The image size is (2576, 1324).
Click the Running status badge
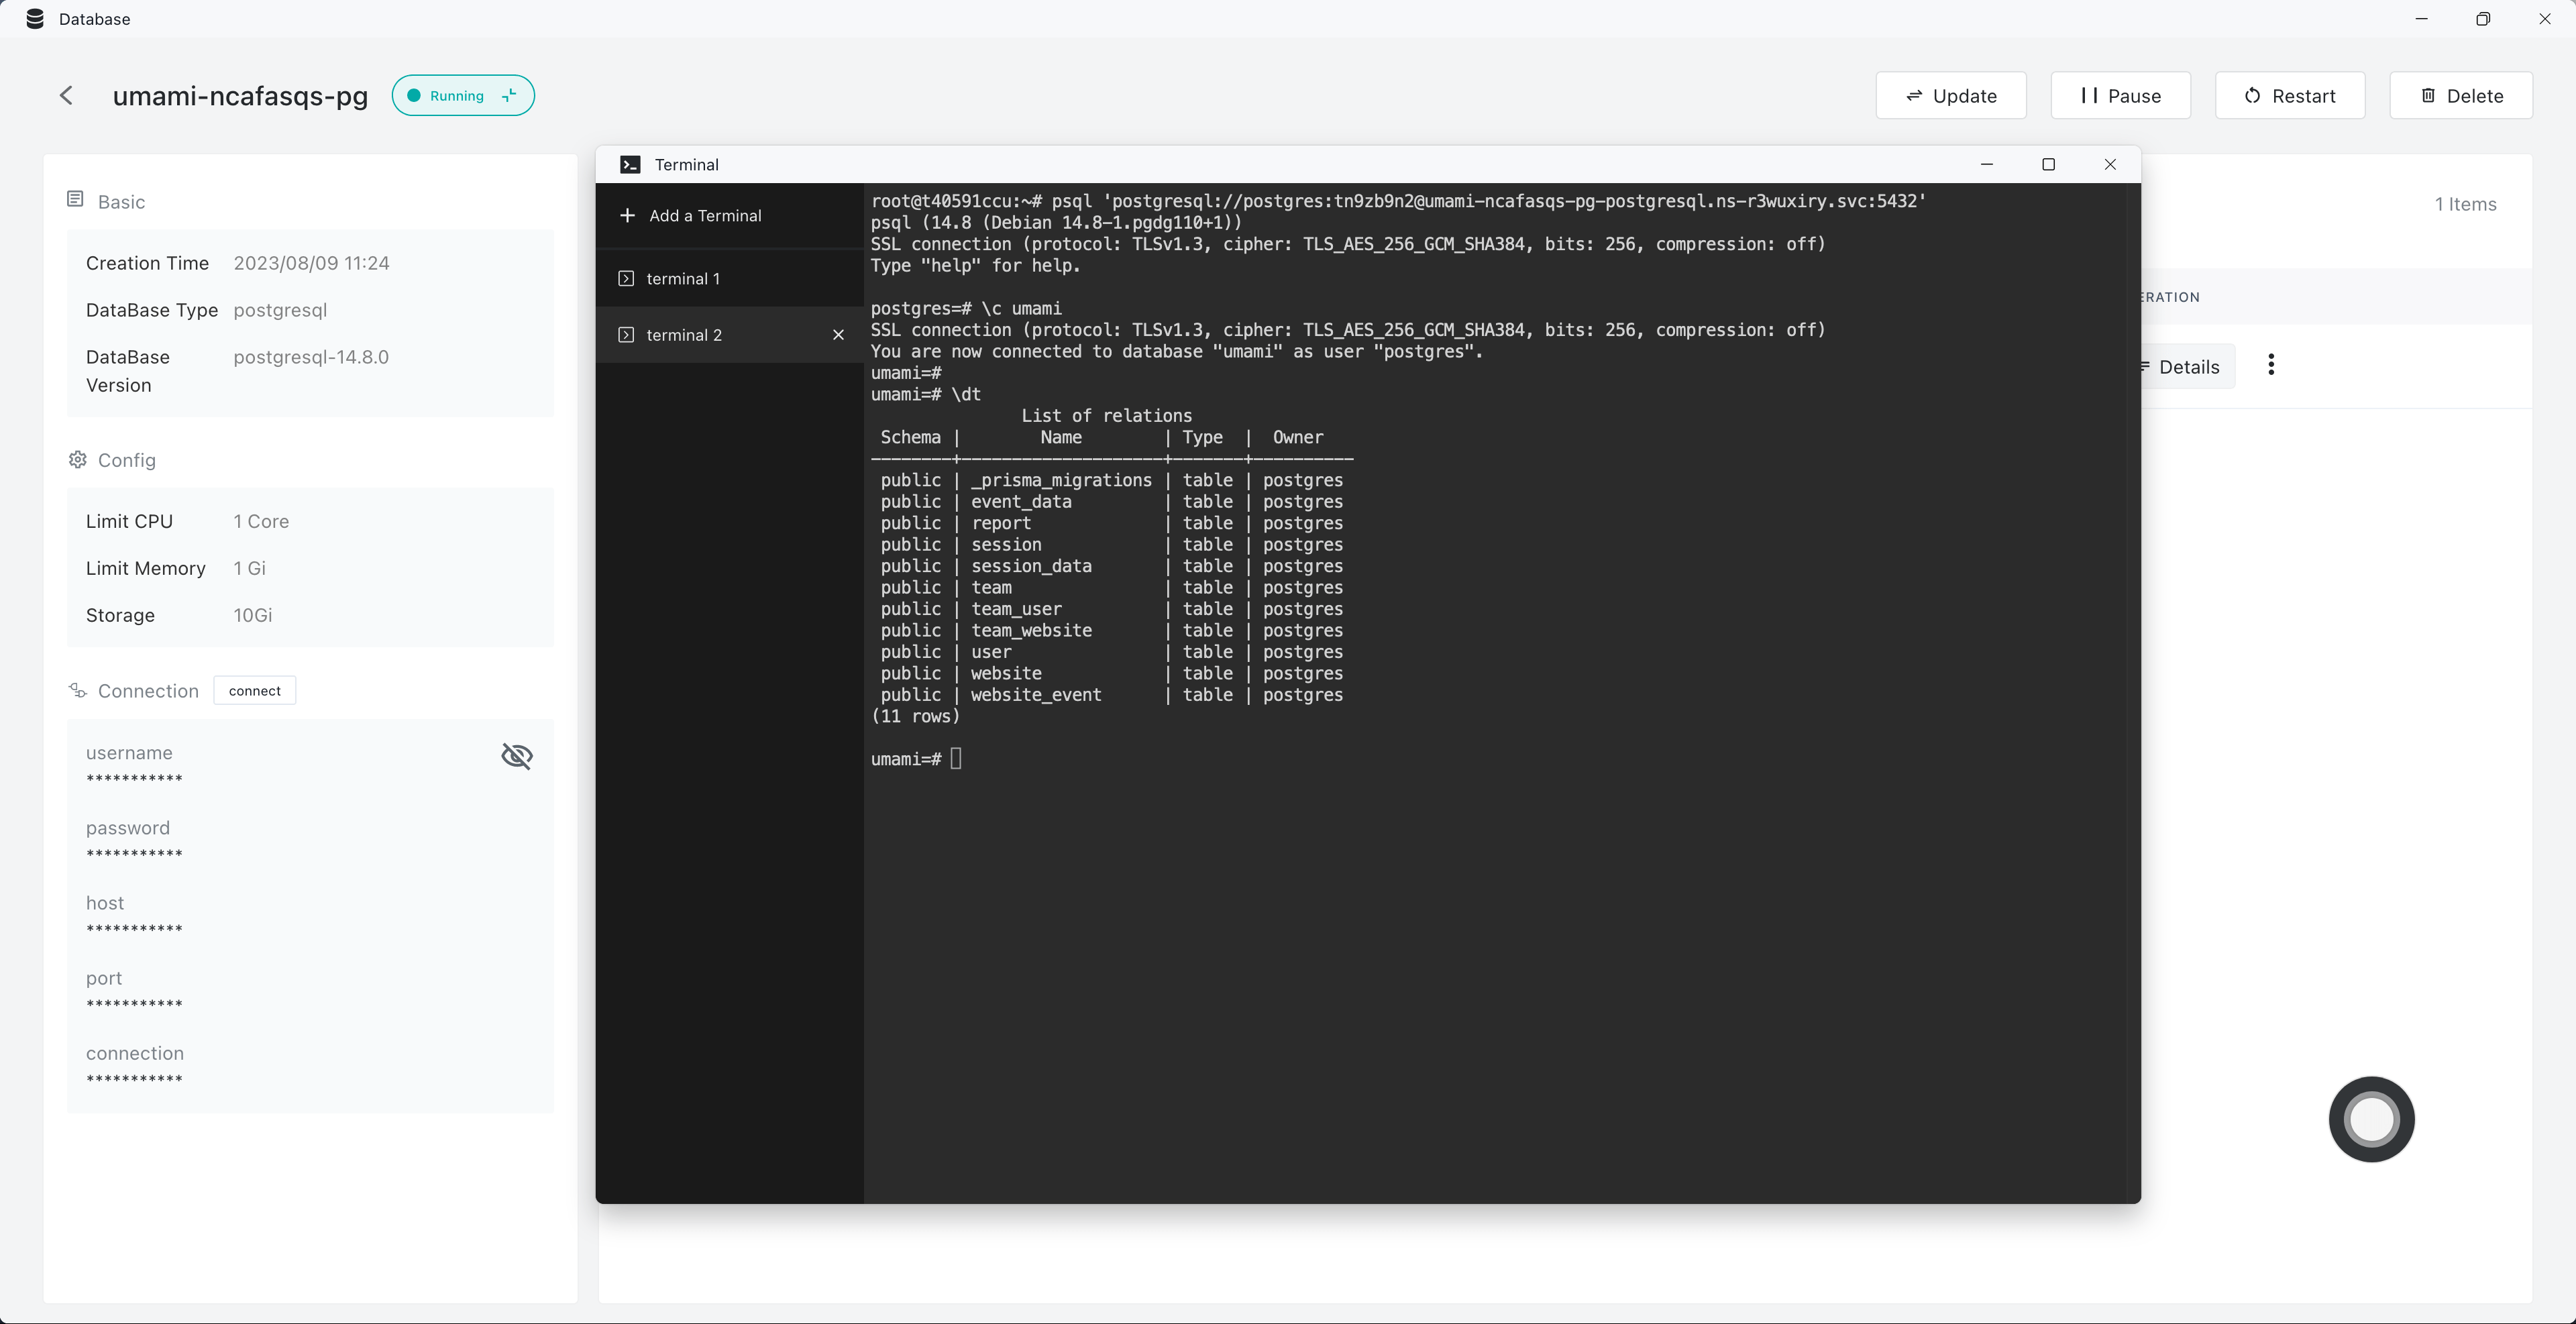[463, 96]
